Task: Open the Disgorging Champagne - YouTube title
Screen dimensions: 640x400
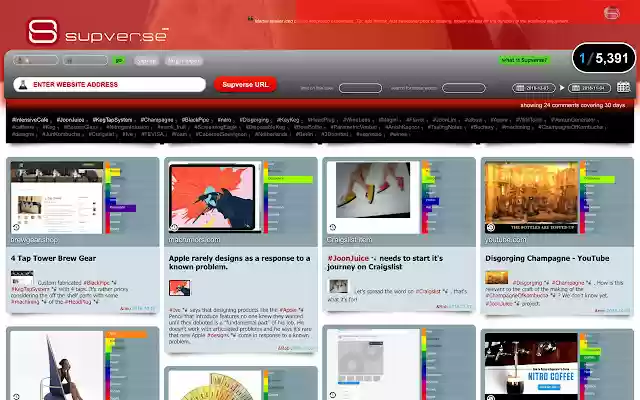Action: tap(547, 258)
